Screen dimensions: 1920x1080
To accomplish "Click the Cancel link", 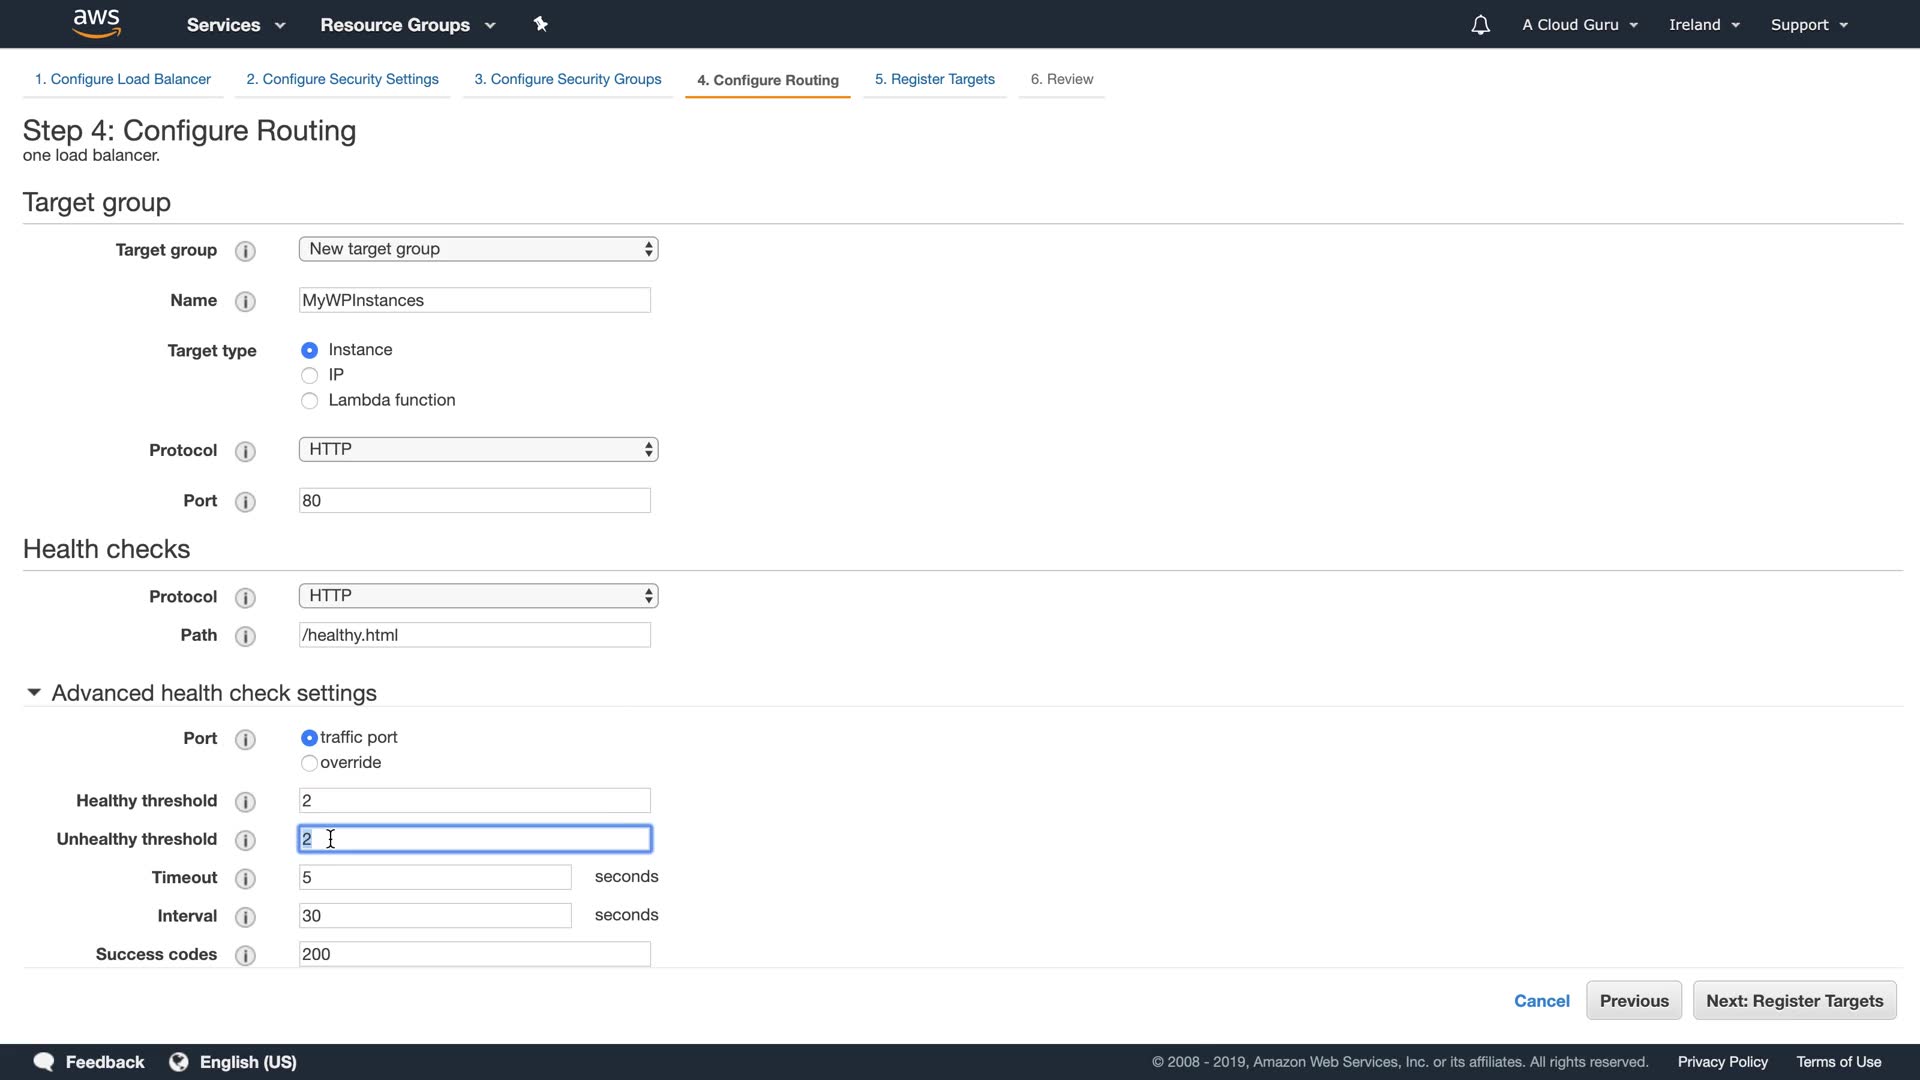I will pyautogui.click(x=1541, y=1001).
